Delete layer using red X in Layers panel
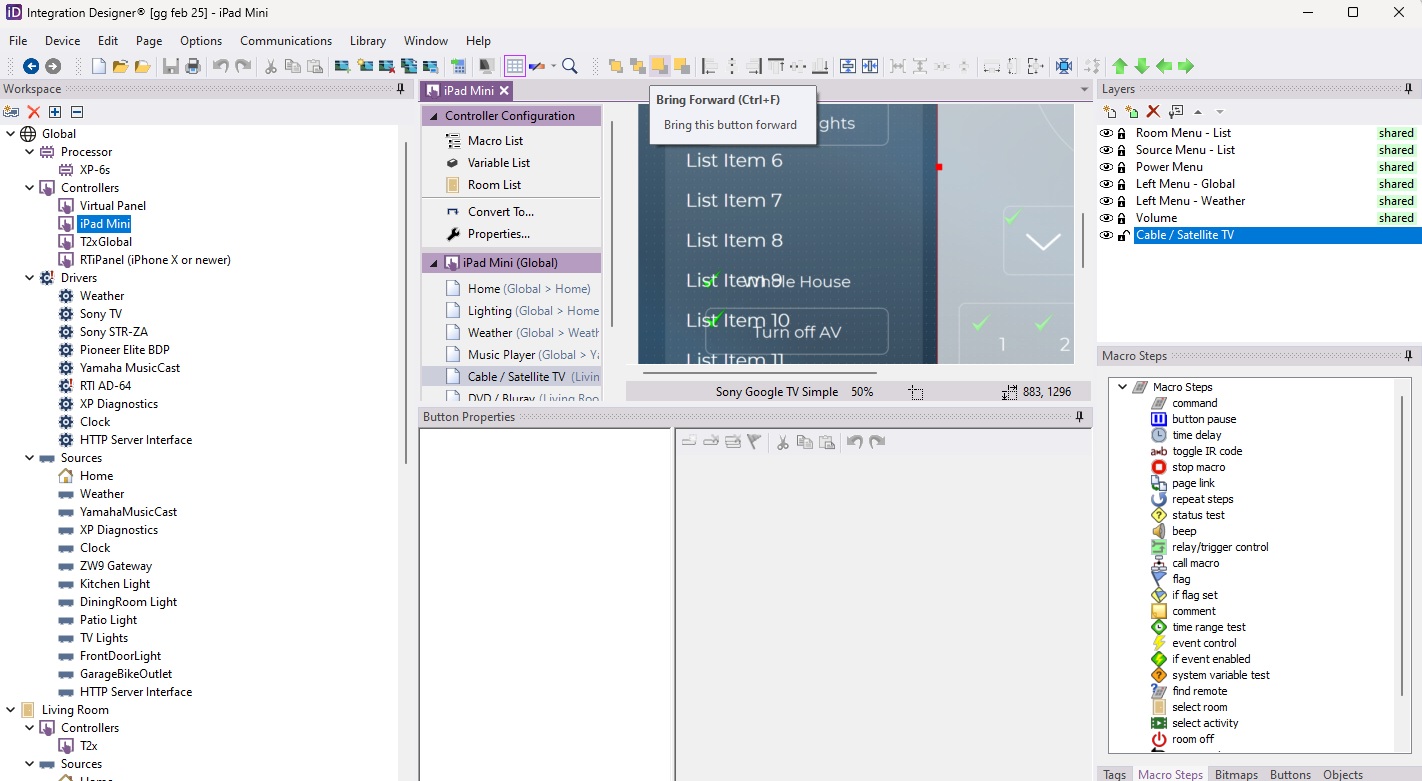The width and height of the screenshot is (1422, 781). click(x=1153, y=111)
